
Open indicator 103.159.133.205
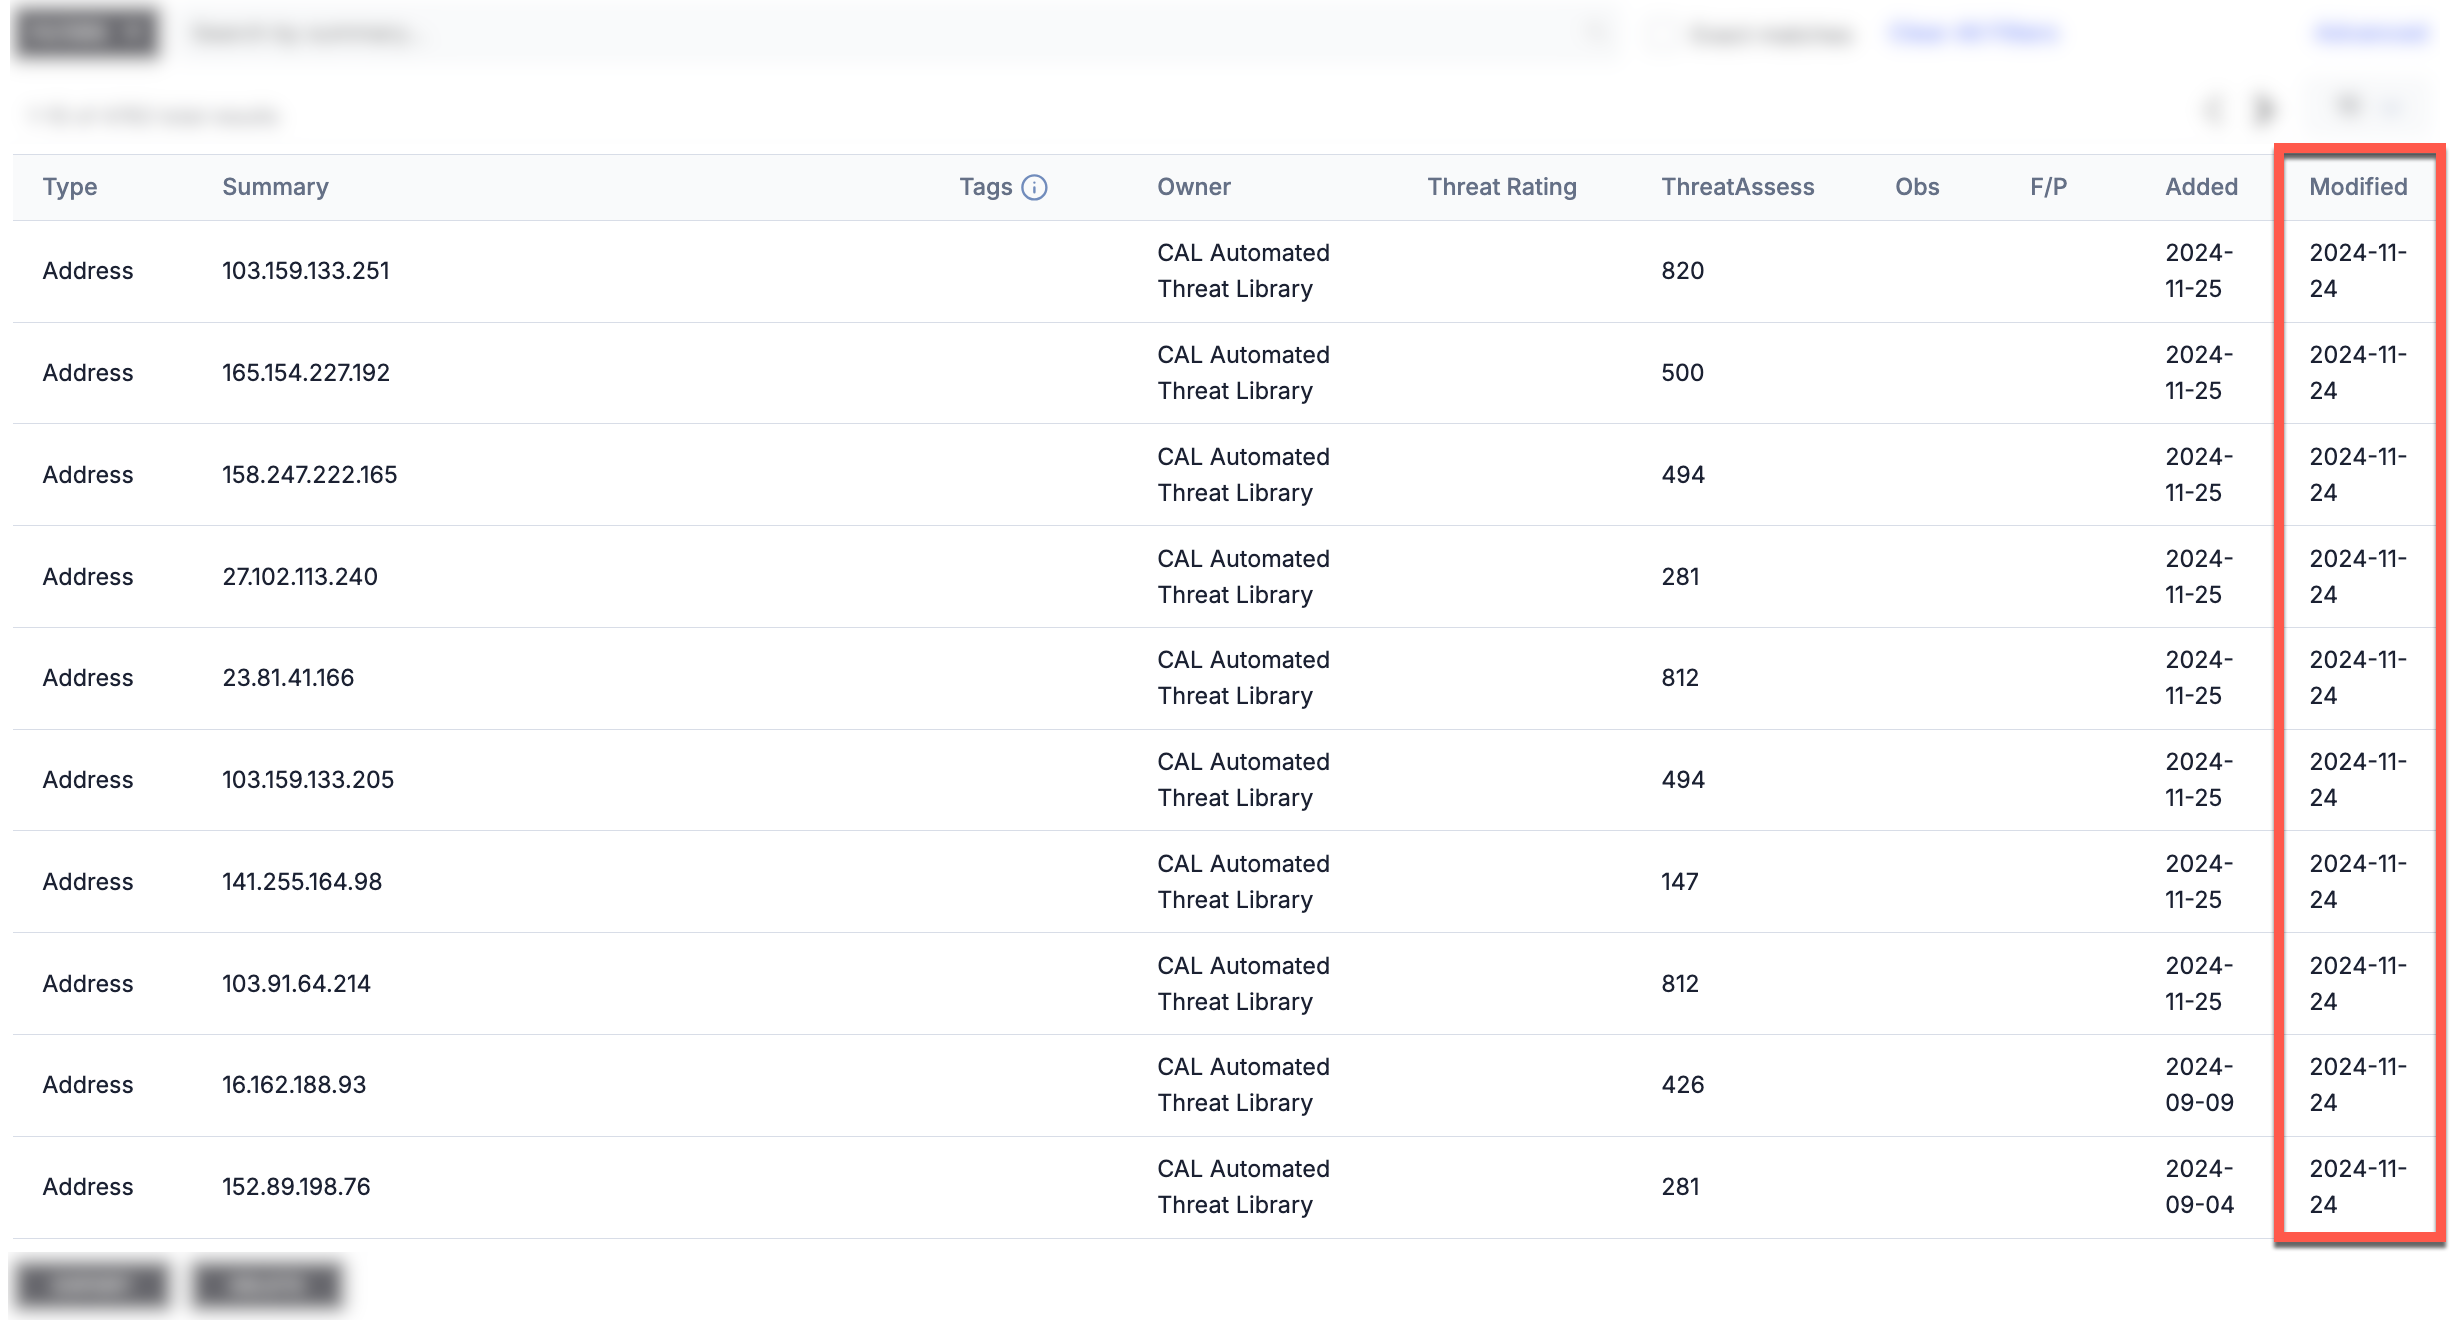(x=308, y=780)
